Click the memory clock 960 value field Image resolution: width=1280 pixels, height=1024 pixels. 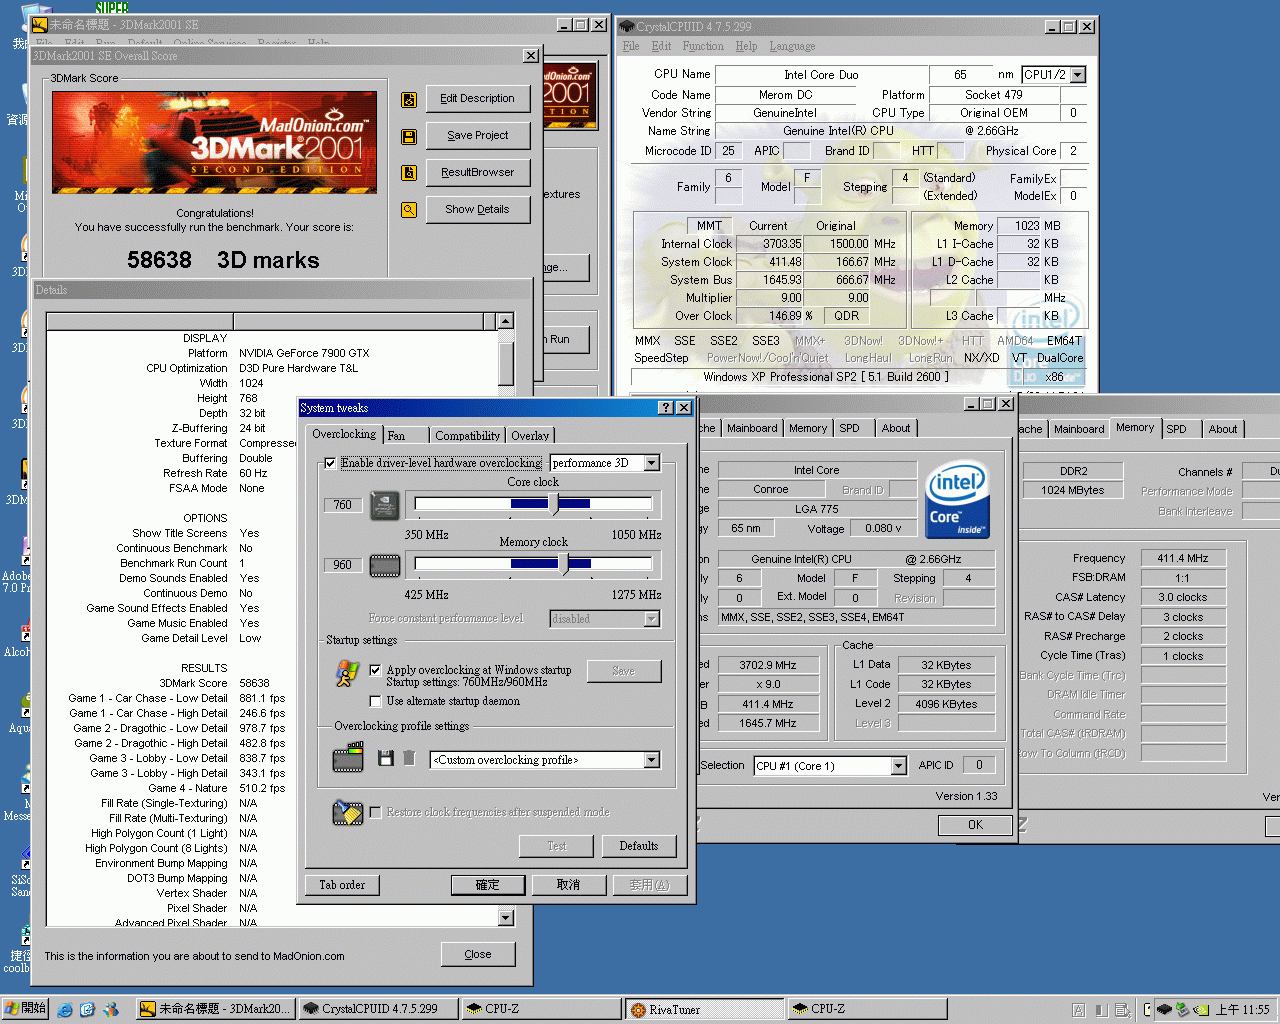click(343, 565)
